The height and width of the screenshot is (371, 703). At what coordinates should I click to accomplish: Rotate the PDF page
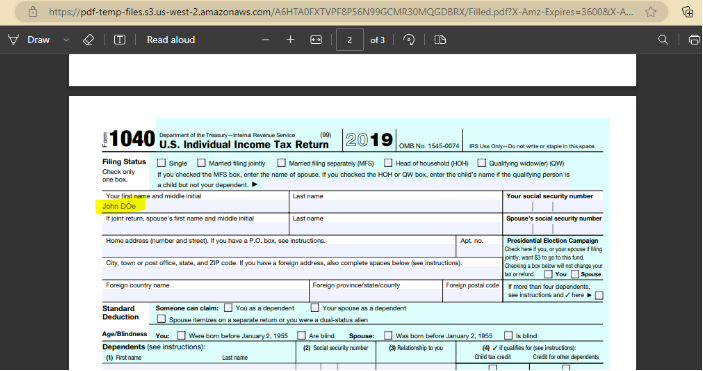pyautogui.click(x=408, y=40)
